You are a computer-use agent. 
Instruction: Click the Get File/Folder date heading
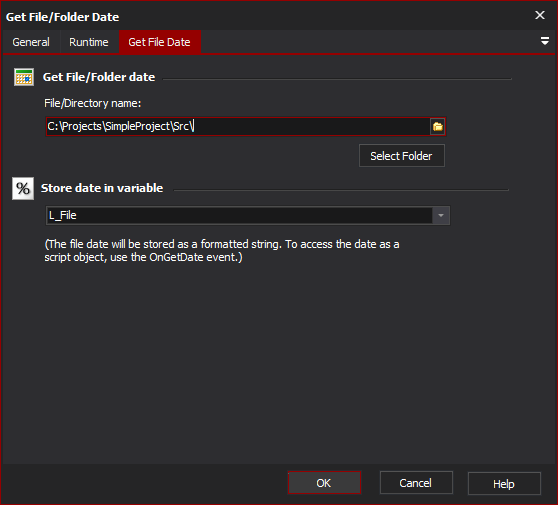tap(99, 77)
